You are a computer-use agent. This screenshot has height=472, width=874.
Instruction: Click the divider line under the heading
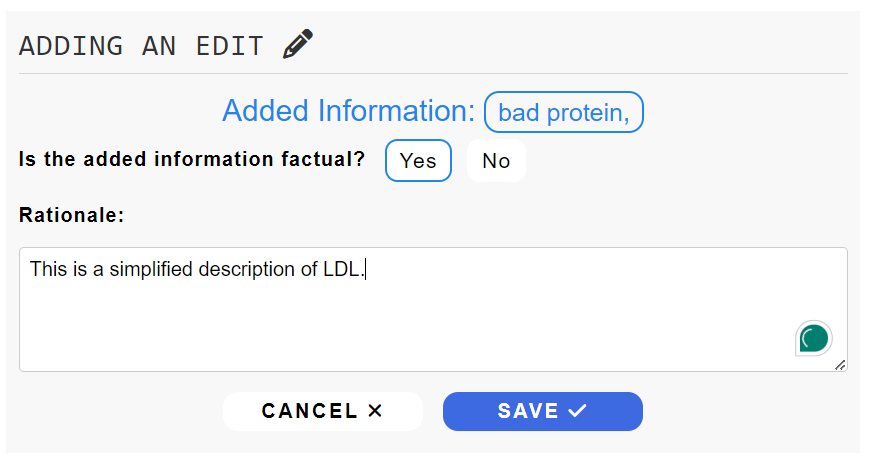coord(433,74)
